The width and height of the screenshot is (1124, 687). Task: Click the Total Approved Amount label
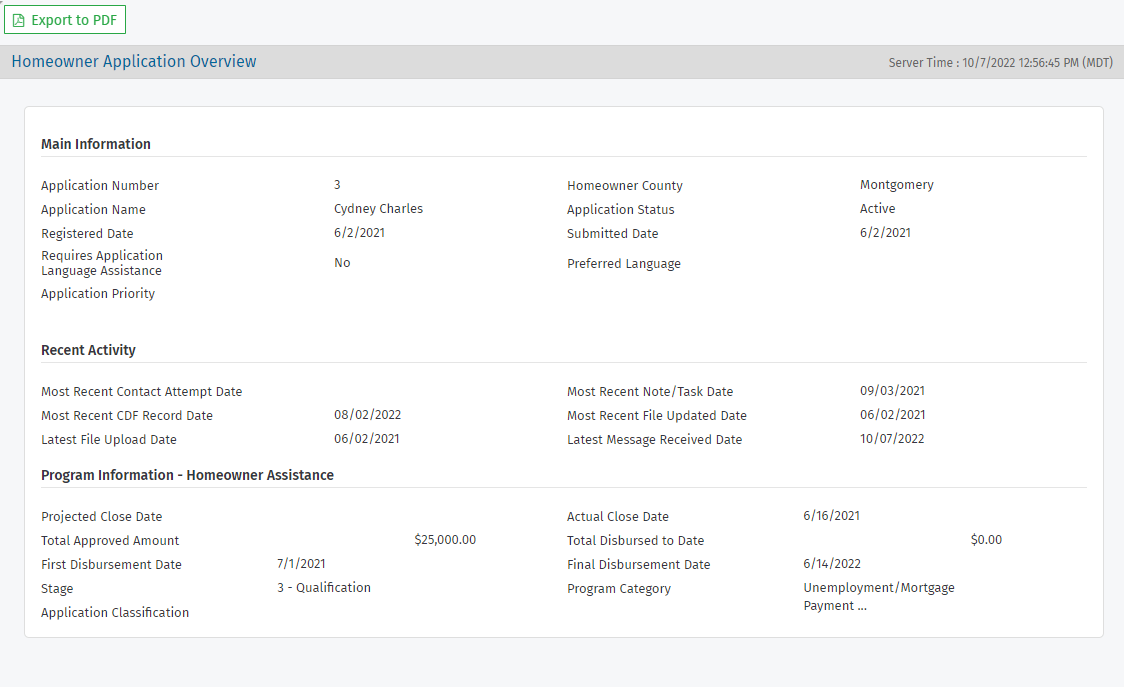110,541
